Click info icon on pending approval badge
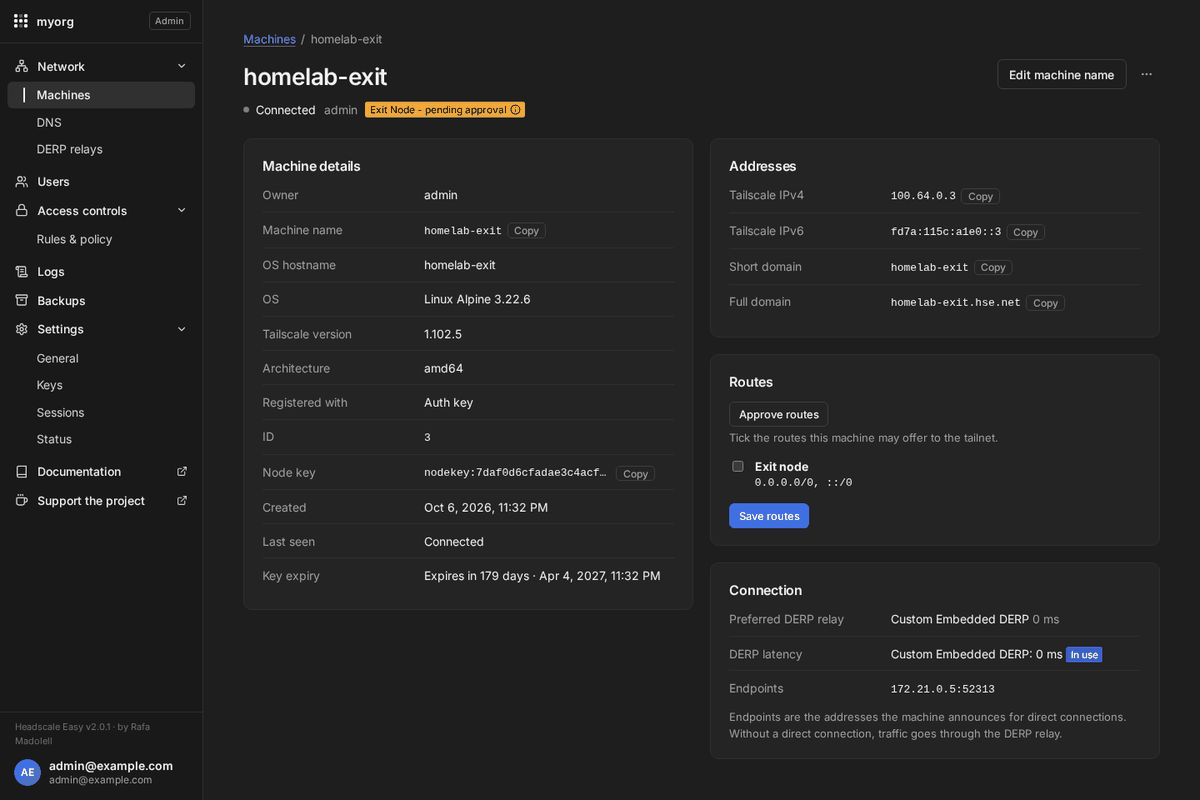This screenshot has height=800, width=1200. (515, 110)
